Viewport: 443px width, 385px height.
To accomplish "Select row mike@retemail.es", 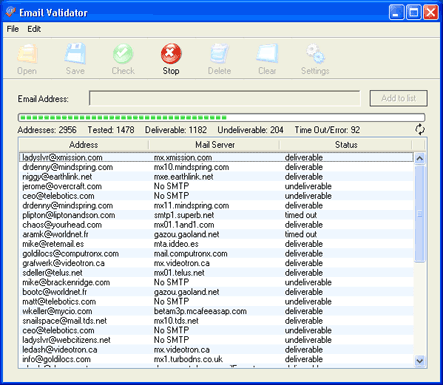I will (216, 244).
